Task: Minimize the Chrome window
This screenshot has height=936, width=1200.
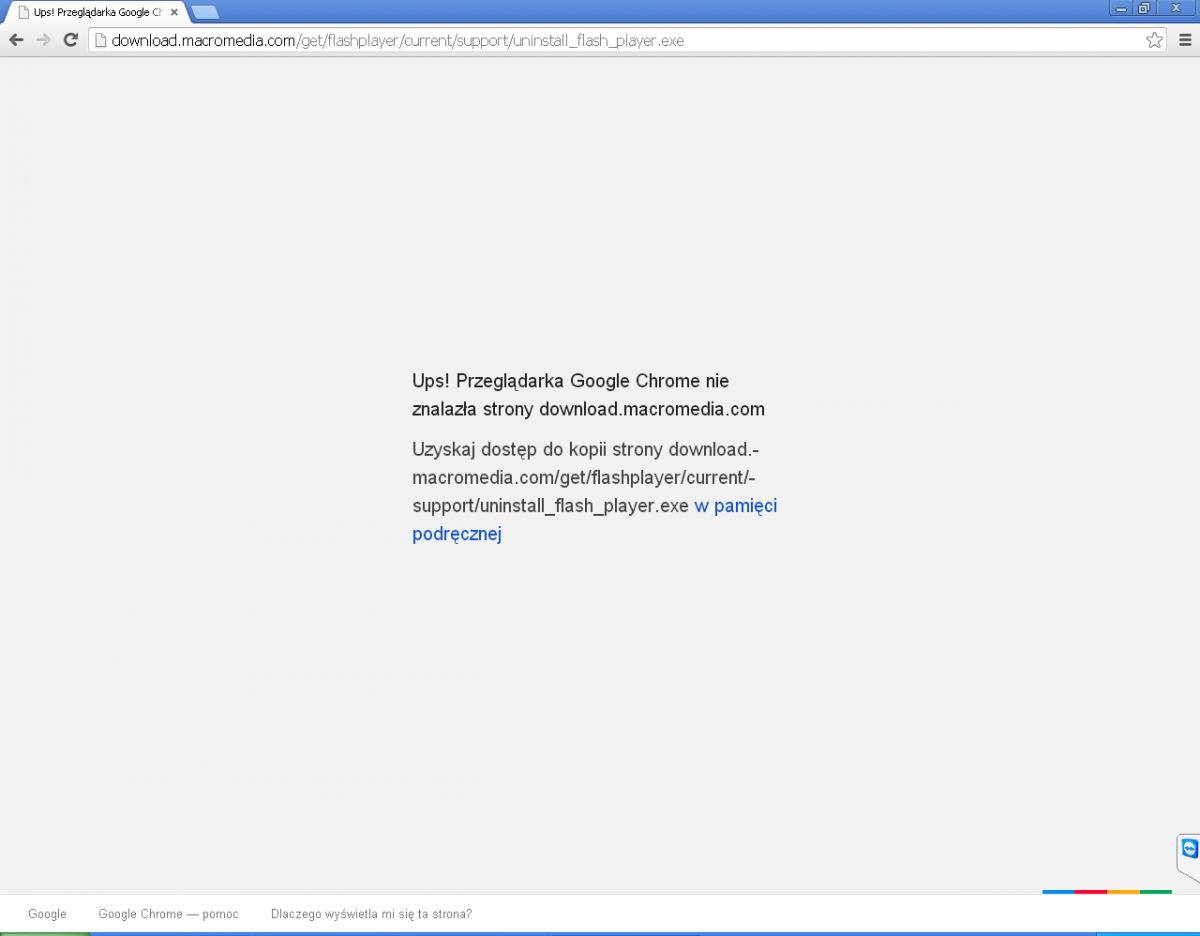Action: click(1120, 7)
